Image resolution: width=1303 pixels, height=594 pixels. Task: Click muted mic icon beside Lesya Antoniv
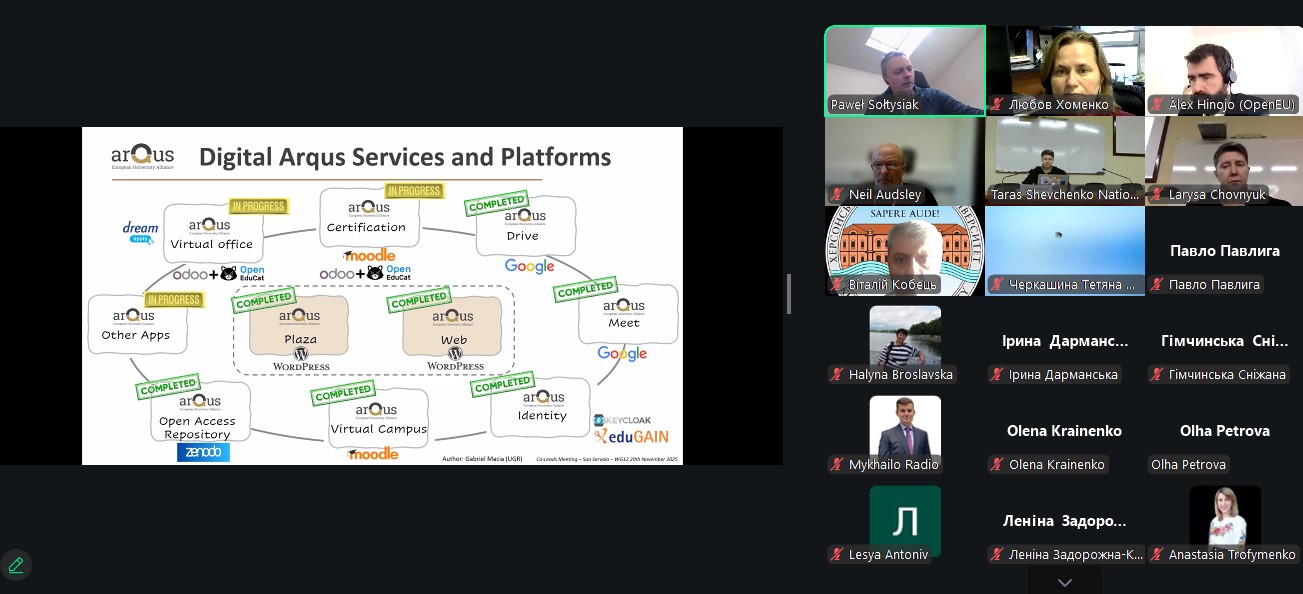click(837, 555)
